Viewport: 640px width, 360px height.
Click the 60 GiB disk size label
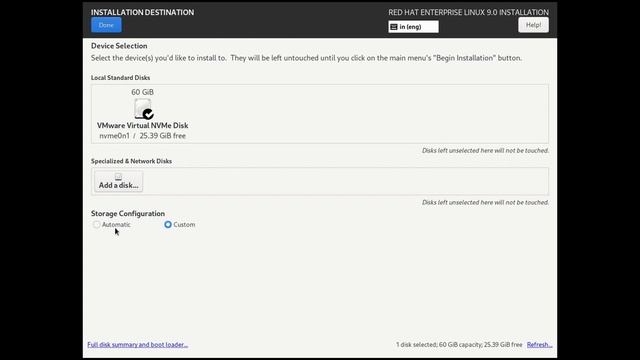(x=142, y=92)
